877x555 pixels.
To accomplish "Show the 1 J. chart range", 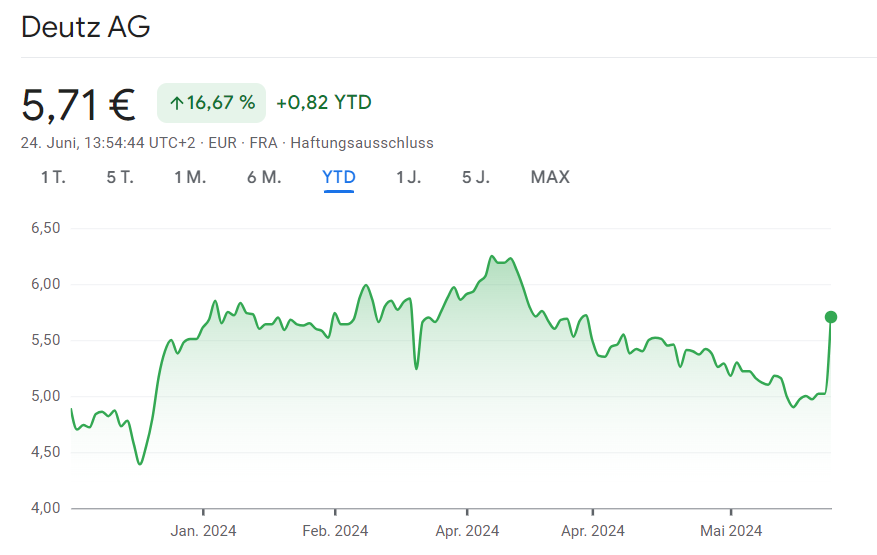I will click(408, 177).
